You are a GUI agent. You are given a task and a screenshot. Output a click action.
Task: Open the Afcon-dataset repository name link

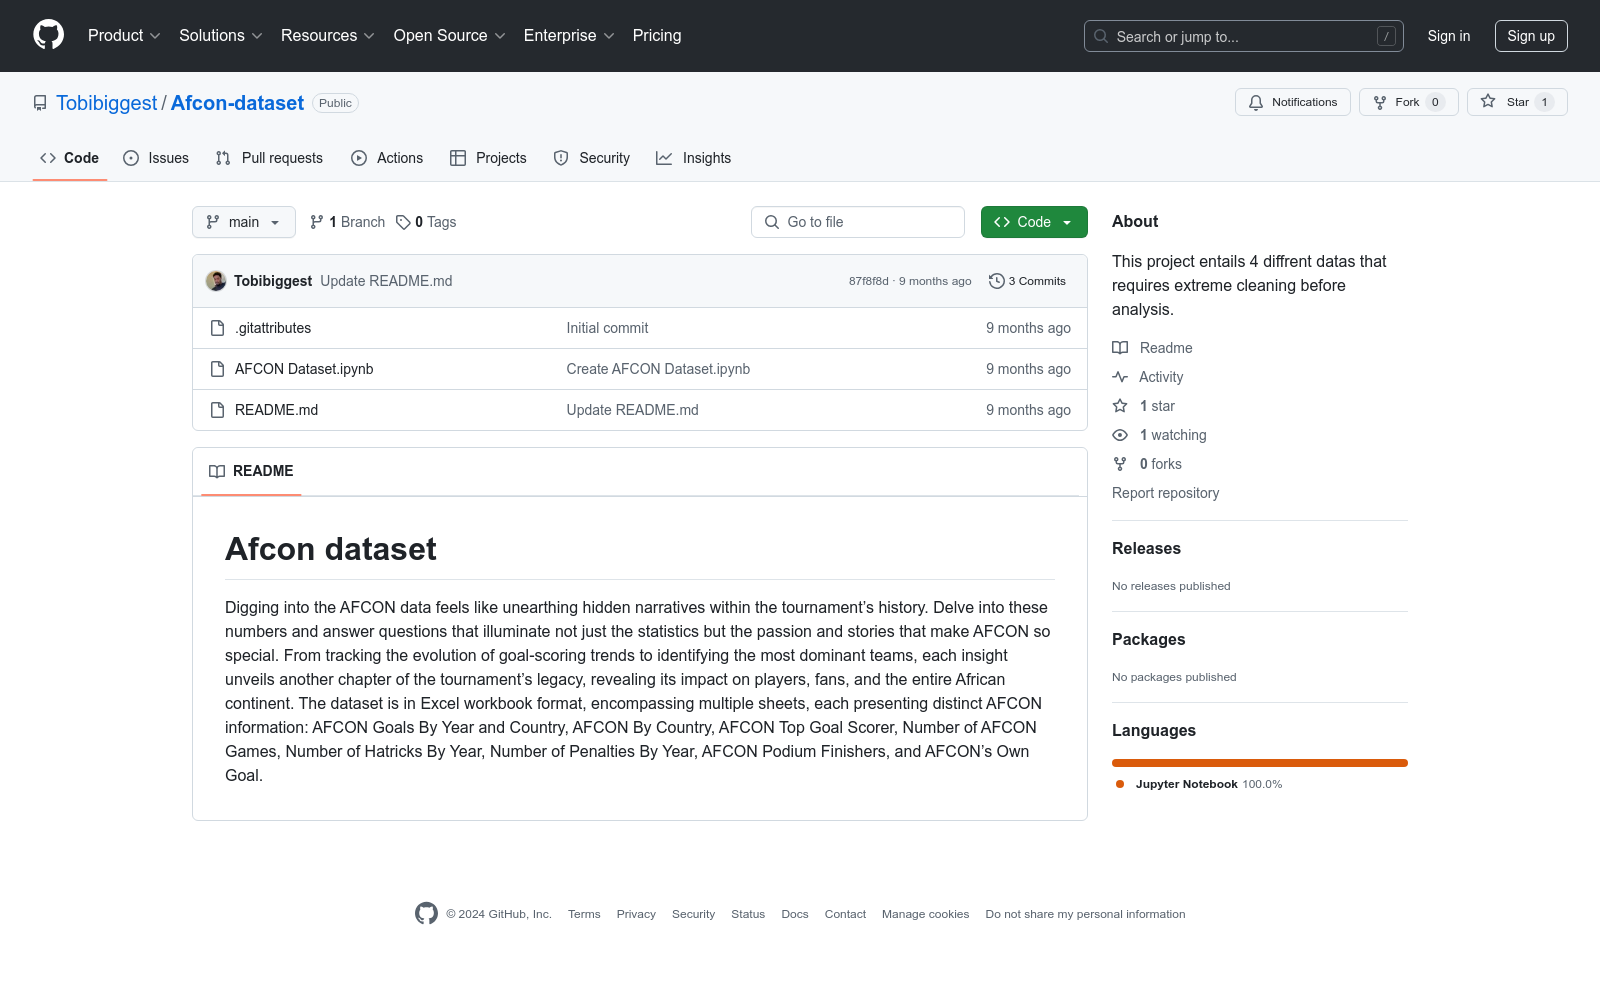coord(237,103)
